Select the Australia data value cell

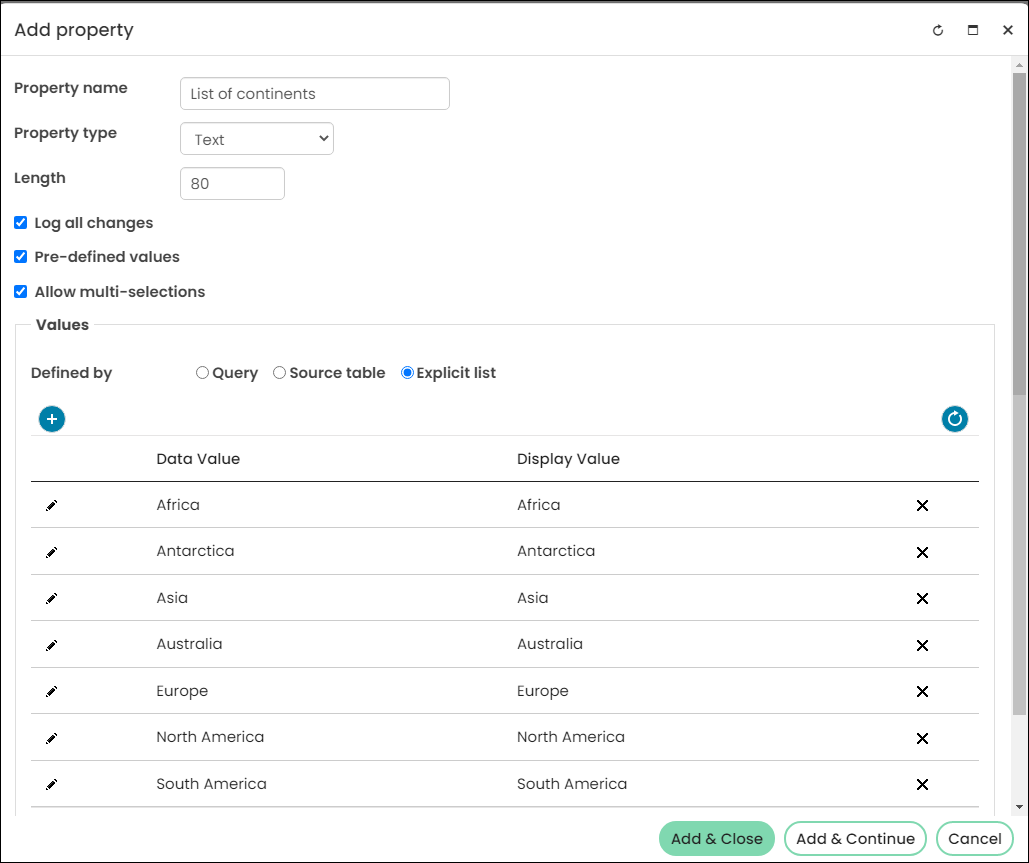pyautogui.click(x=189, y=644)
